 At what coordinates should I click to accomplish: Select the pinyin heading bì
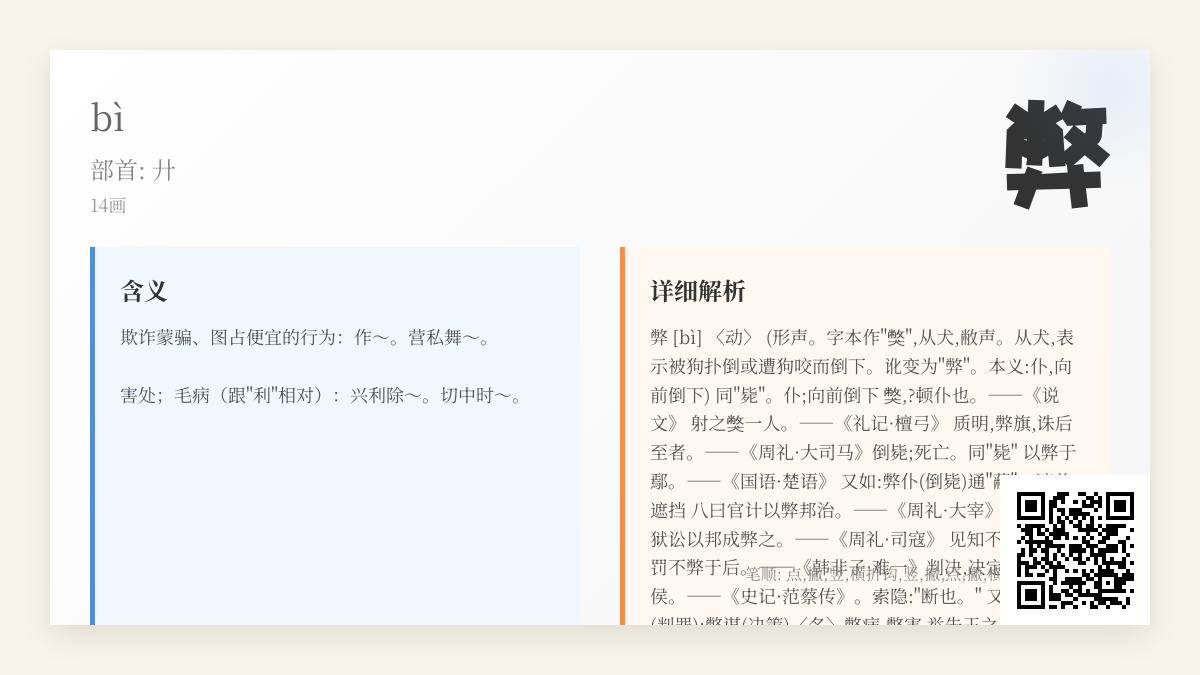pyautogui.click(x=108, y=118)
